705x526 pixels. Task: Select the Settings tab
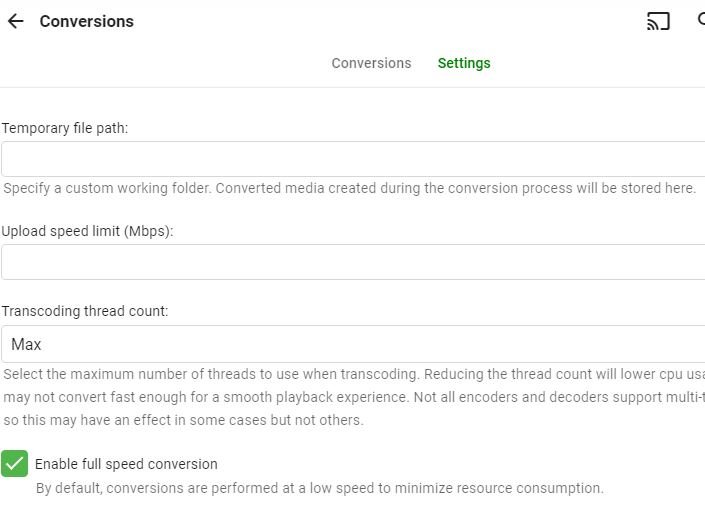[x=464, y=63]
